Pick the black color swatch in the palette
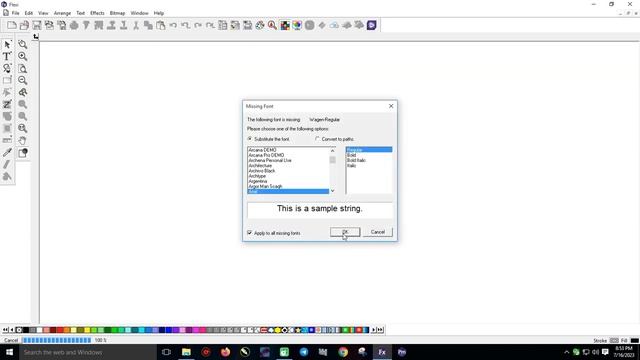Viewport: 640px width, 360px height. 26,330
